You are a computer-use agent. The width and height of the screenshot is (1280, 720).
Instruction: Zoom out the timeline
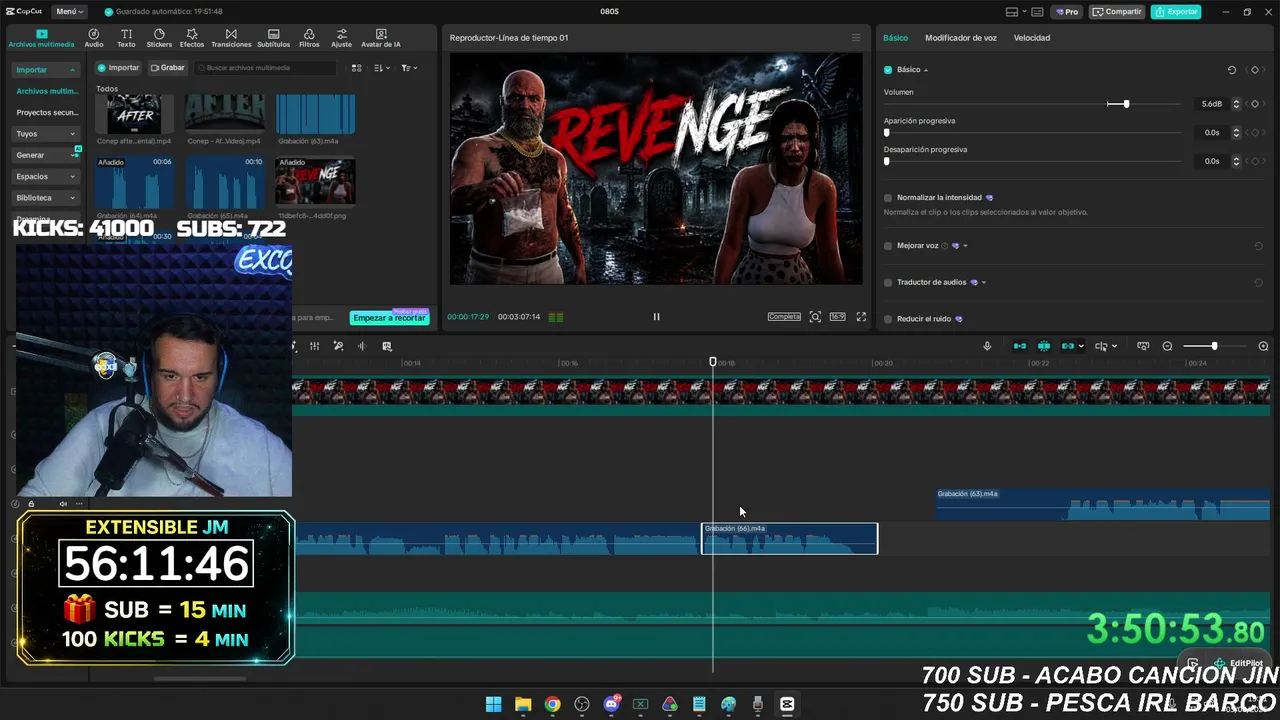(1167, 346)
